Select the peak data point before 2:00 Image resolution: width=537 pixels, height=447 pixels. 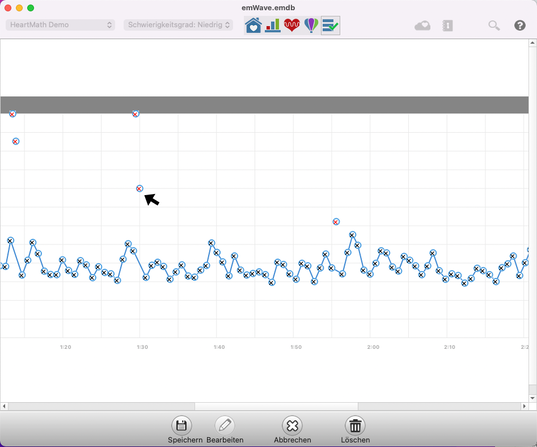[x=353, y=235]
